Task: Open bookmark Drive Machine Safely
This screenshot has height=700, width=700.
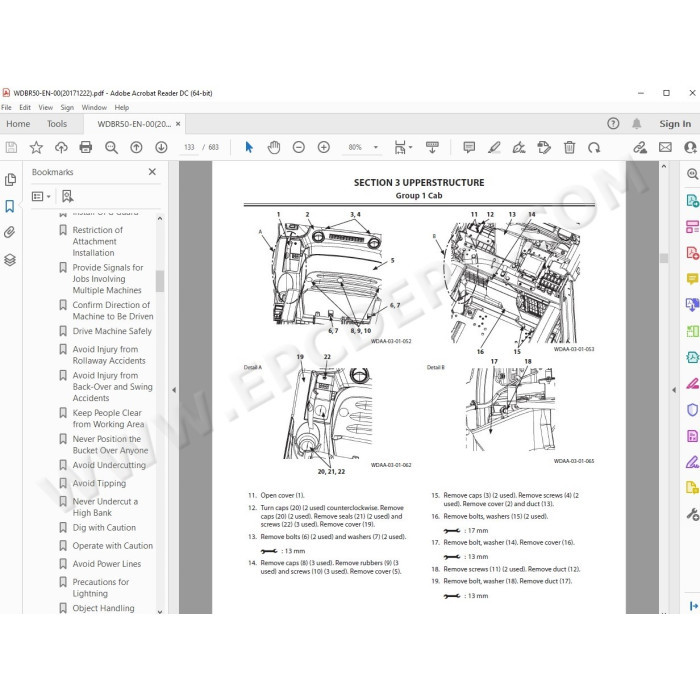Action: (x=112, y=331)
